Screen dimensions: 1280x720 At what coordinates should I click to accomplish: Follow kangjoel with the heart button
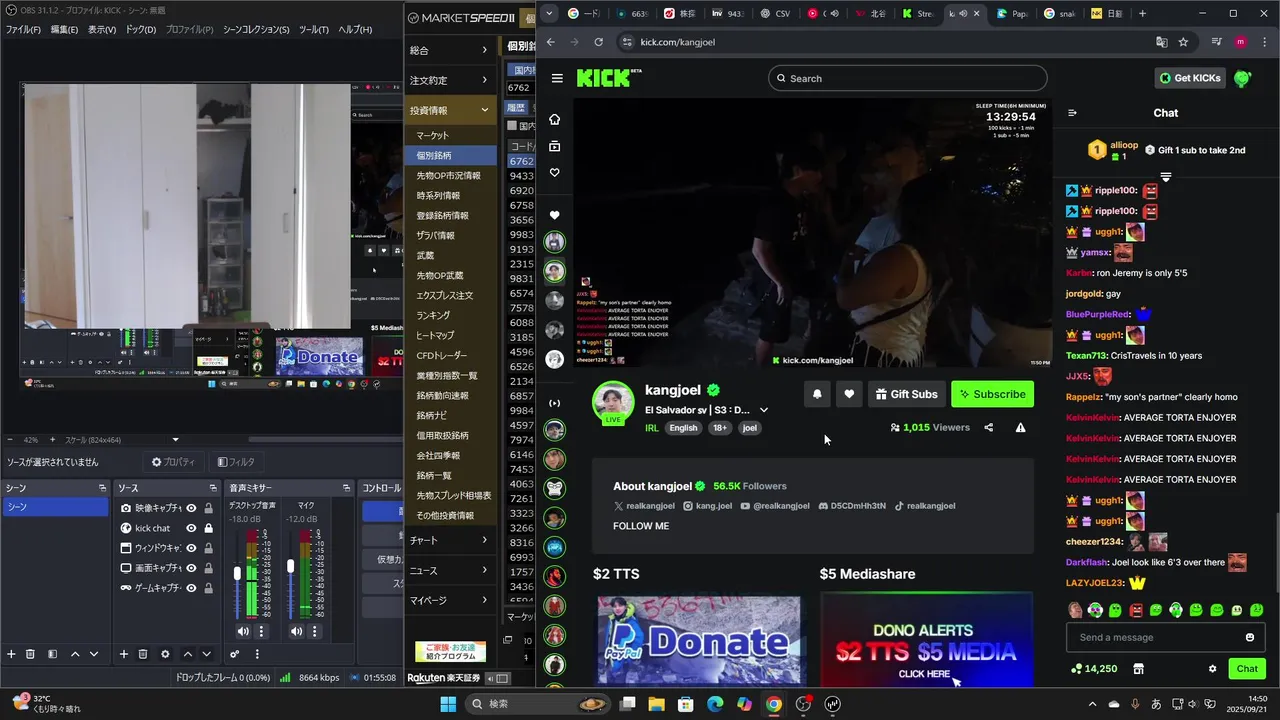[x=849, y=394]
